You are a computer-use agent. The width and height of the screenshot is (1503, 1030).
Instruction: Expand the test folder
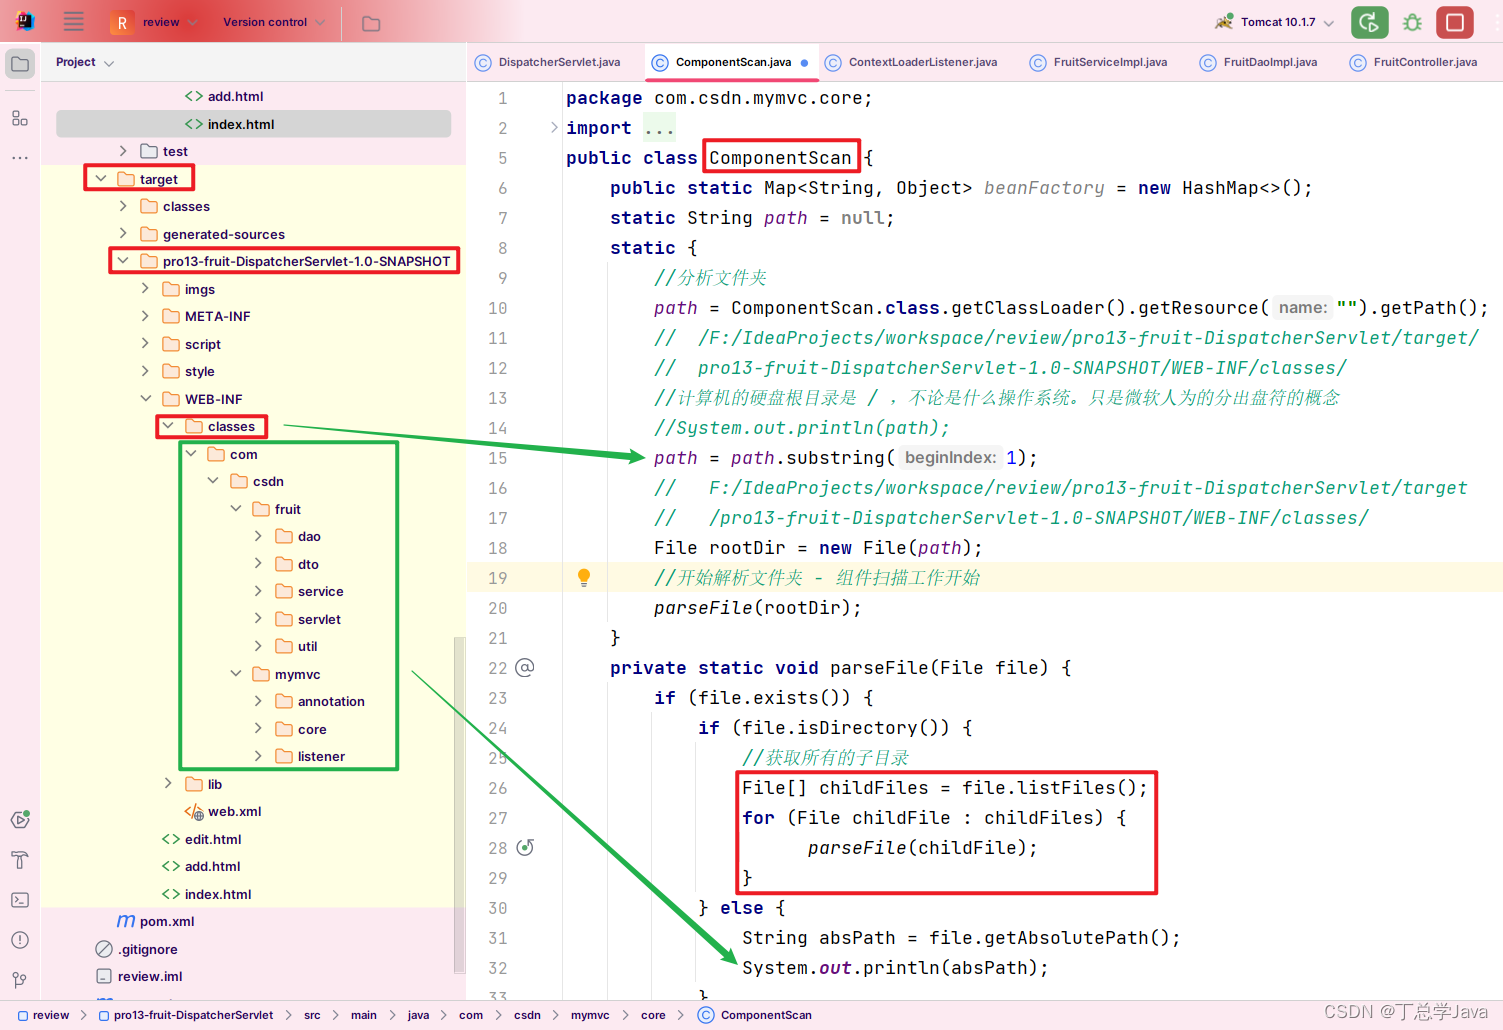(x=123, y=151)
